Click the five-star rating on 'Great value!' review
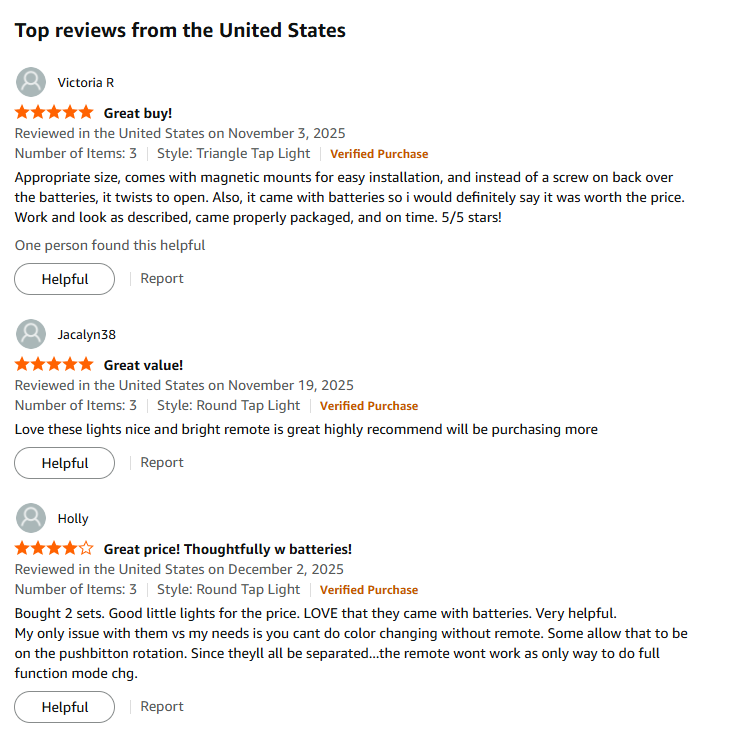 pos(54,365)
